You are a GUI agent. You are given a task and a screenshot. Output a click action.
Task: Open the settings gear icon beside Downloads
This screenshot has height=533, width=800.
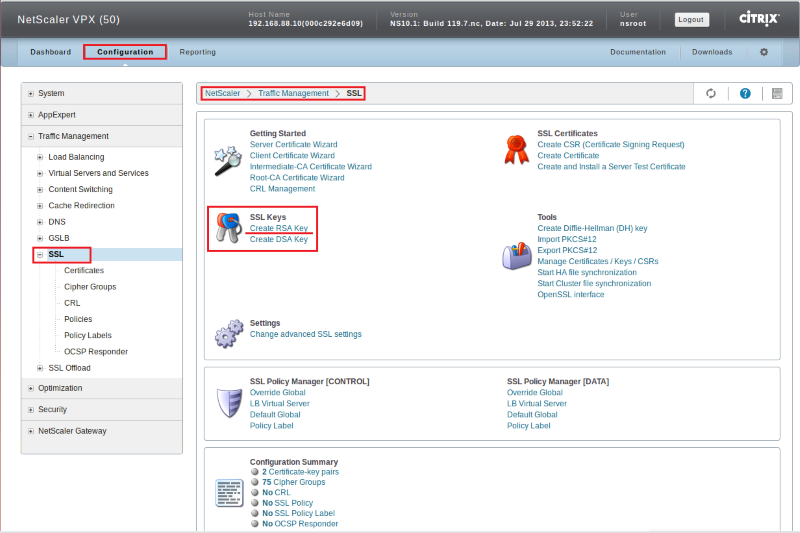(x=764, y=52)
